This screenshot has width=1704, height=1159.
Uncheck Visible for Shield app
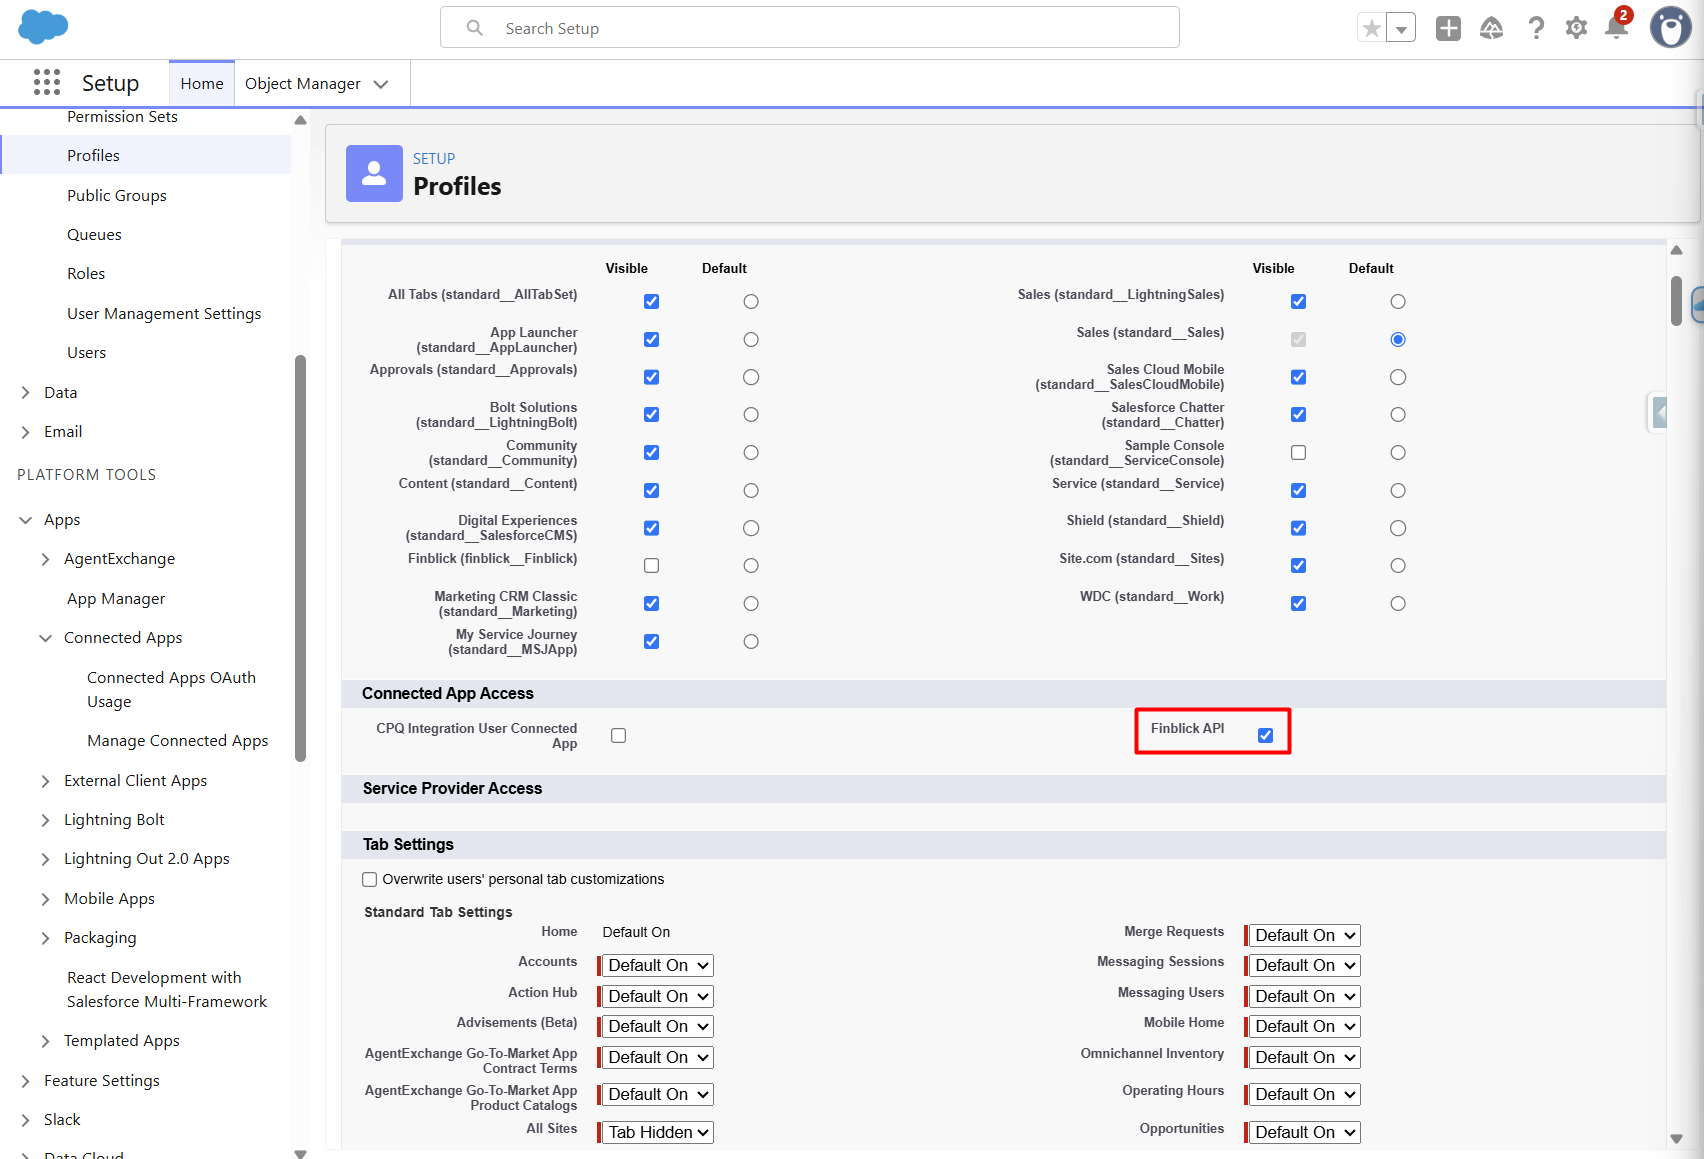coord(1298,528)
